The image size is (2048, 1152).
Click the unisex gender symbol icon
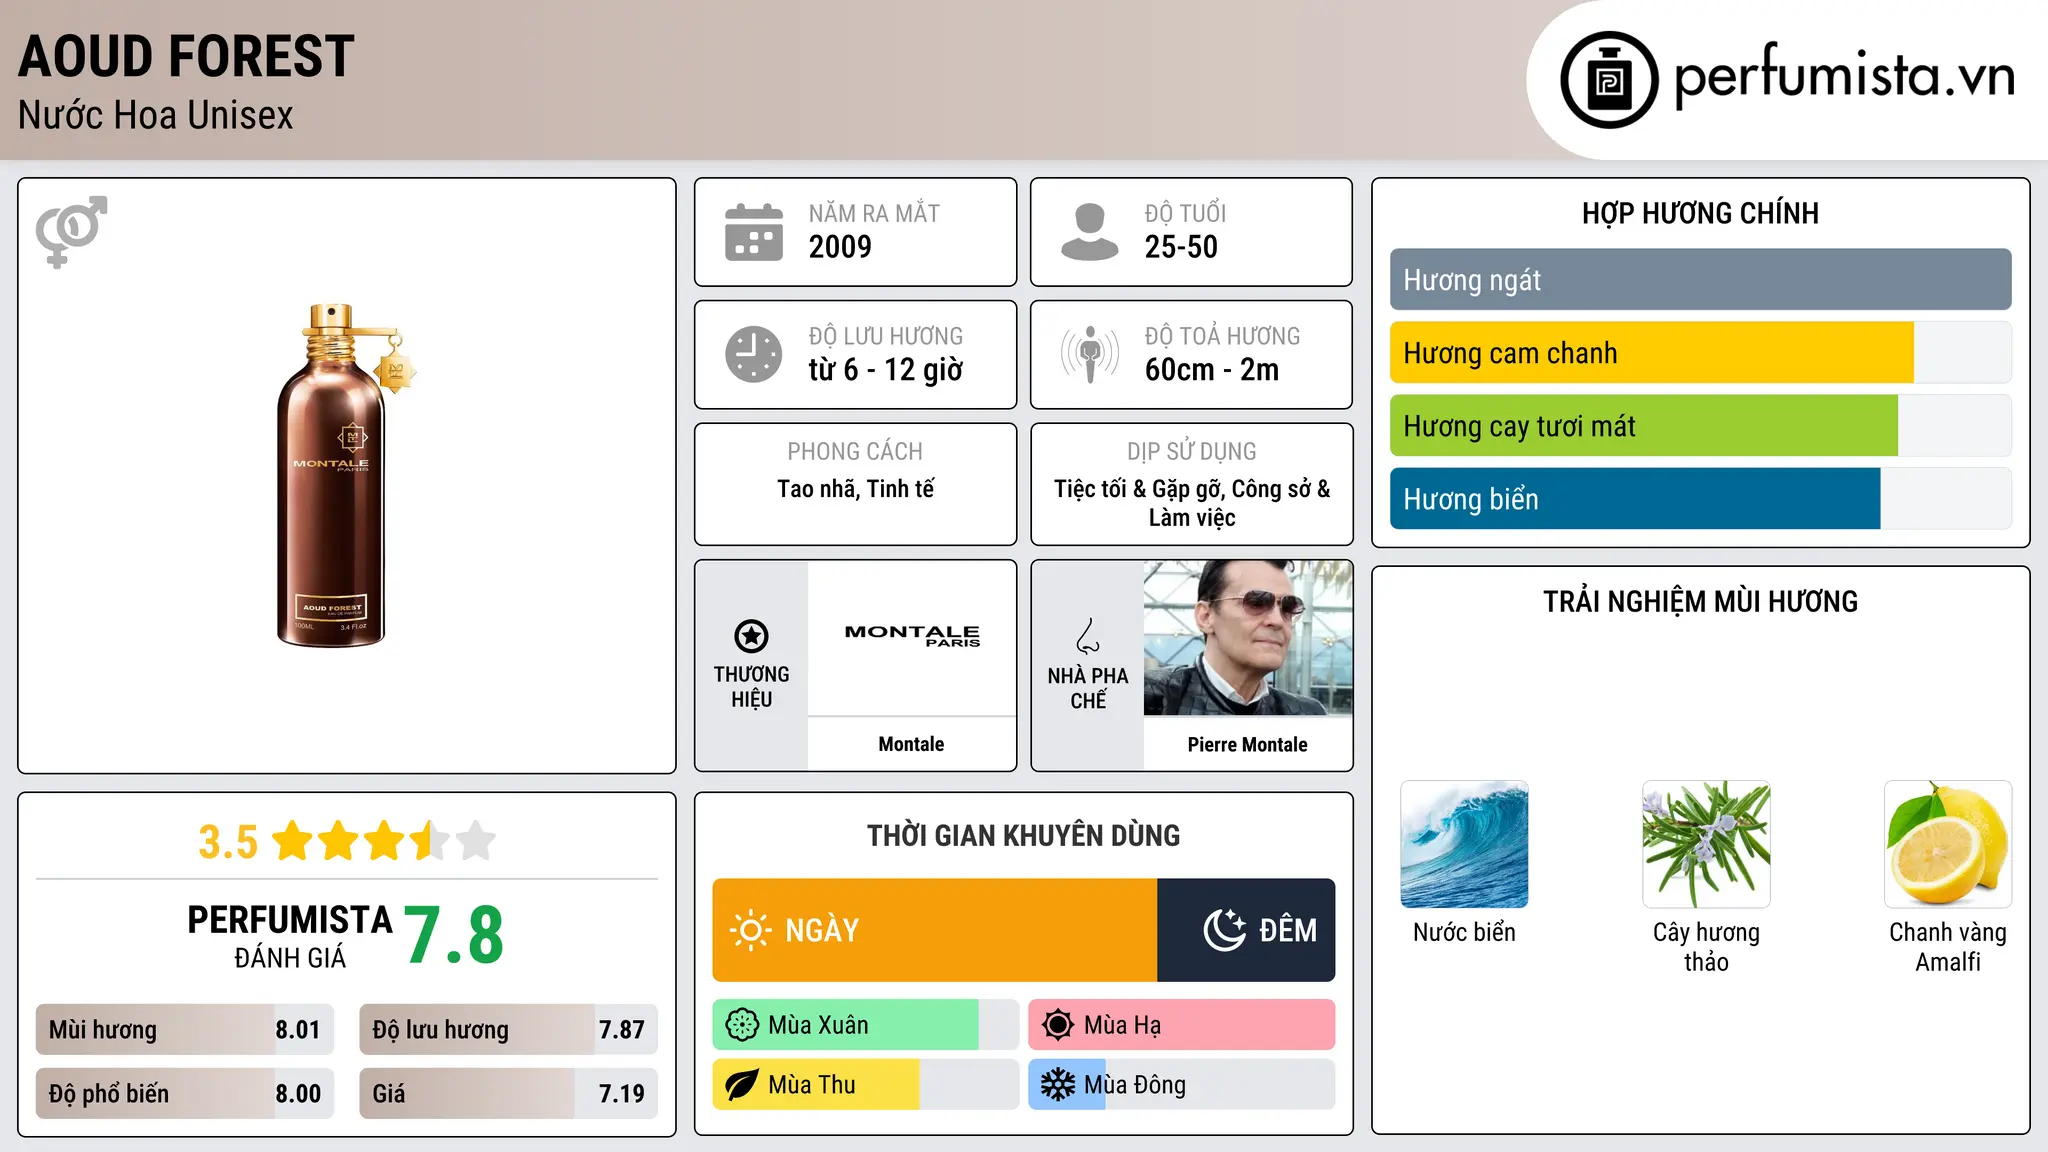click(x=71, y=232)
